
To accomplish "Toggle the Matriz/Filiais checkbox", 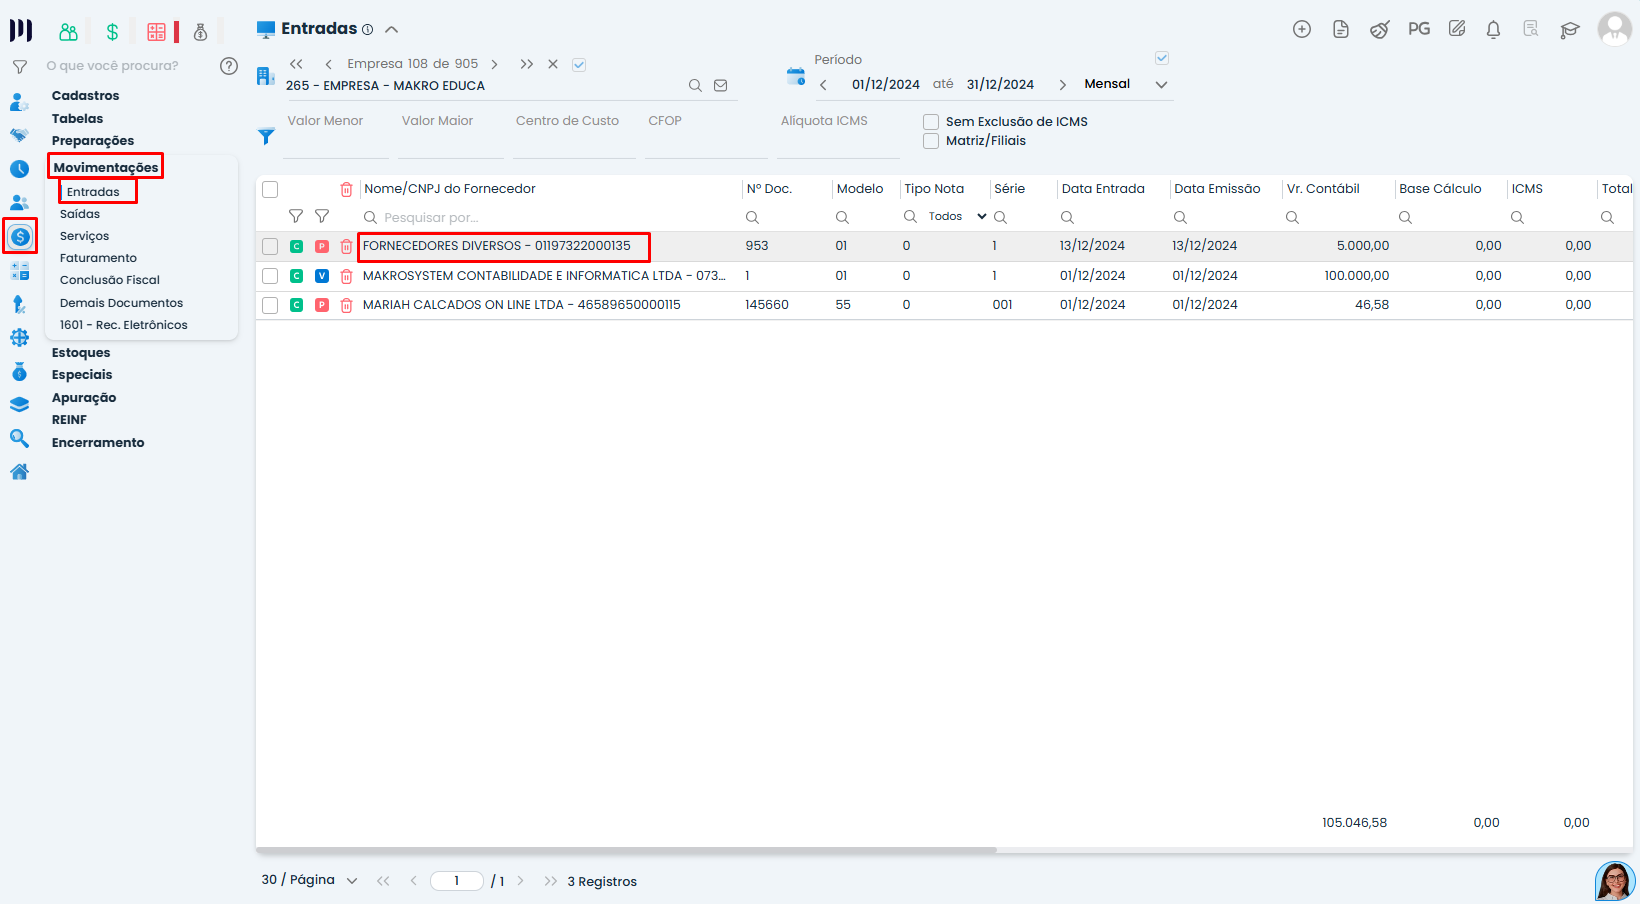I will click(931, 141).
